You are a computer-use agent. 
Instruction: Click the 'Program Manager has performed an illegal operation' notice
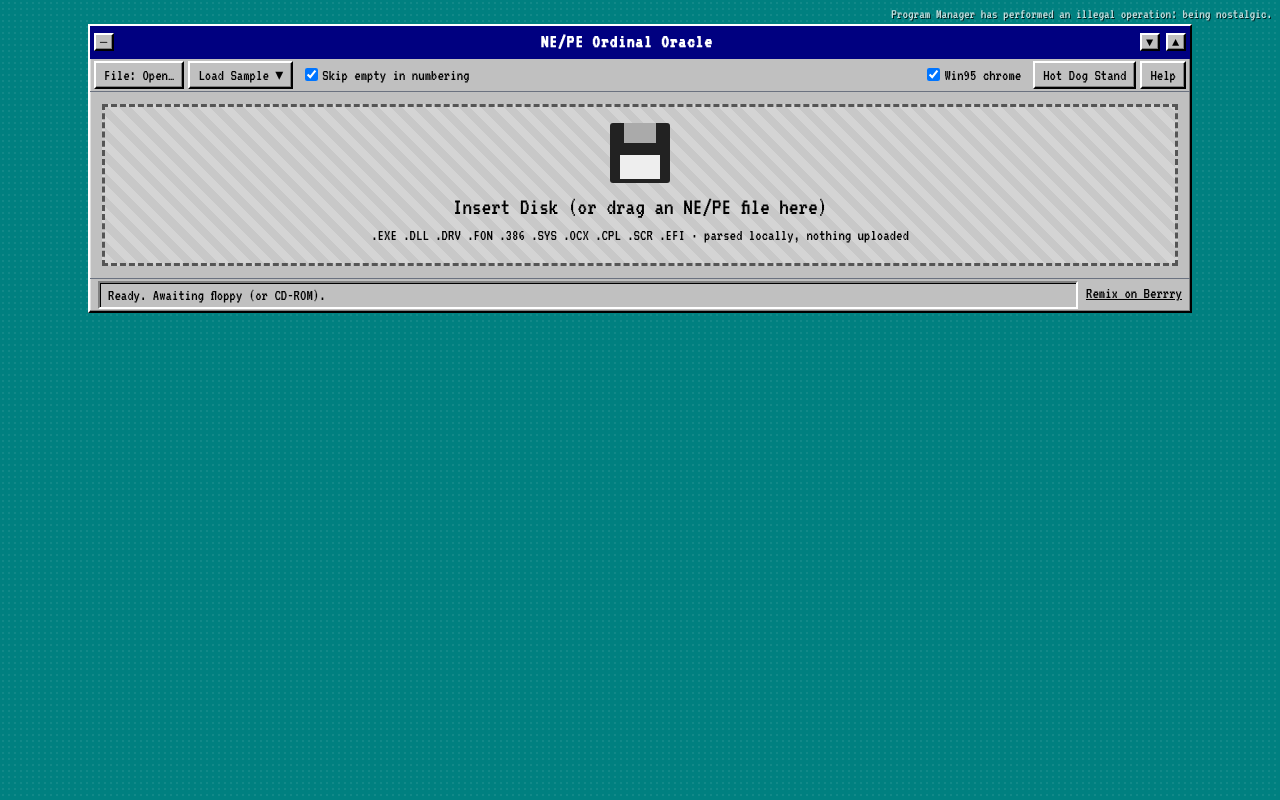[1081, 14]
